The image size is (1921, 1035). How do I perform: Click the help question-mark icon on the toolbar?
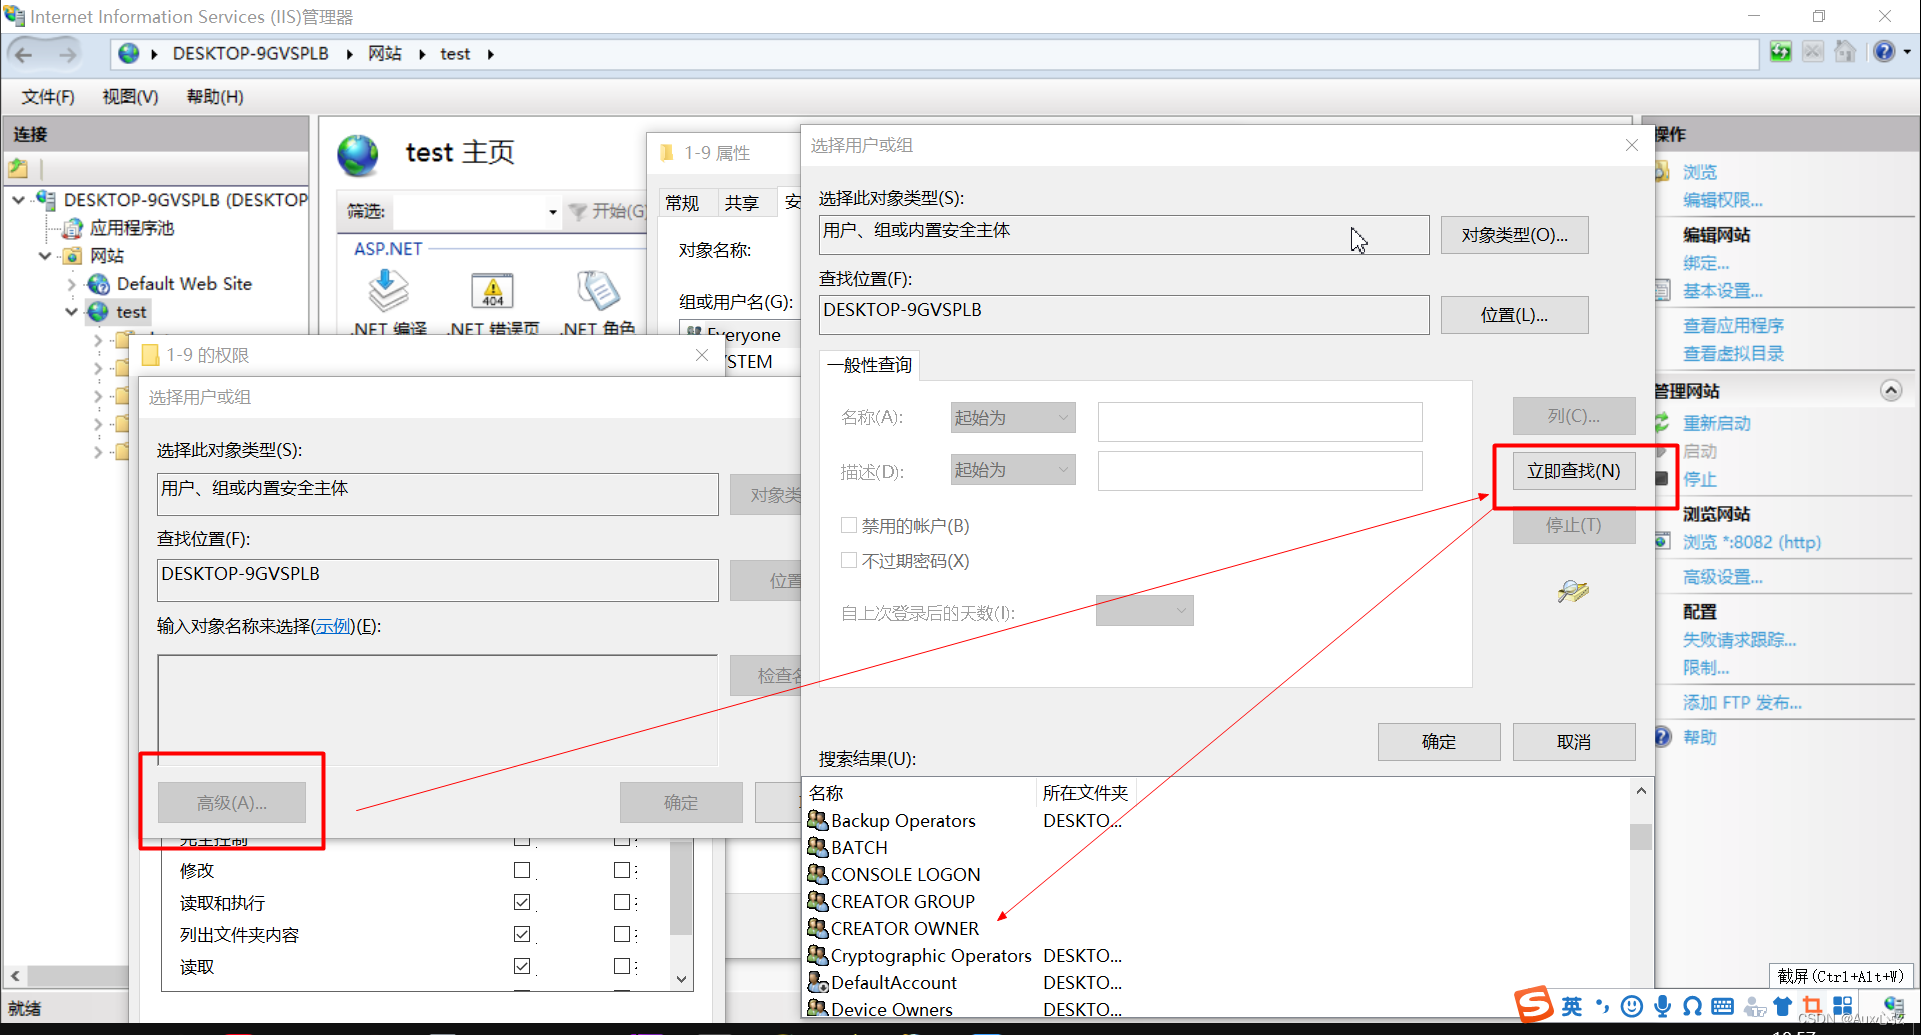1884,51
